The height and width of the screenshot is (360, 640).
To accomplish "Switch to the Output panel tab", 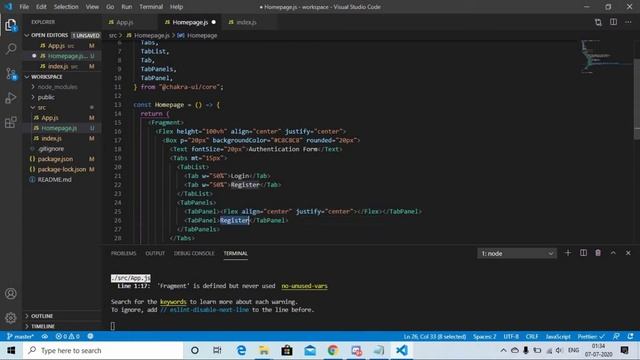I will (x=155, y=253).
